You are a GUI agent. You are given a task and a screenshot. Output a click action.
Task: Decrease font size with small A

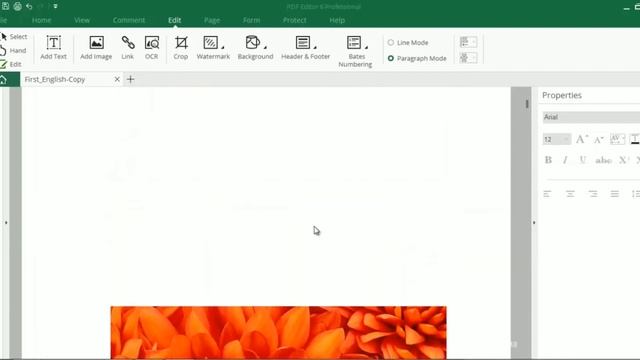[x=598, y=140]
